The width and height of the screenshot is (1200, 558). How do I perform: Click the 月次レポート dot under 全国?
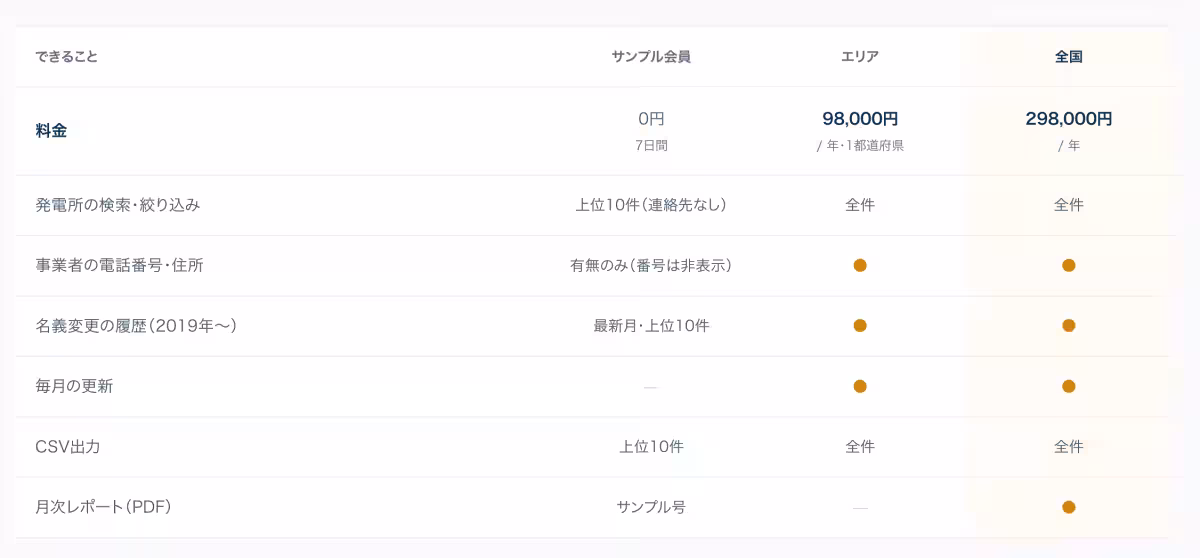tap(1069, 507)
